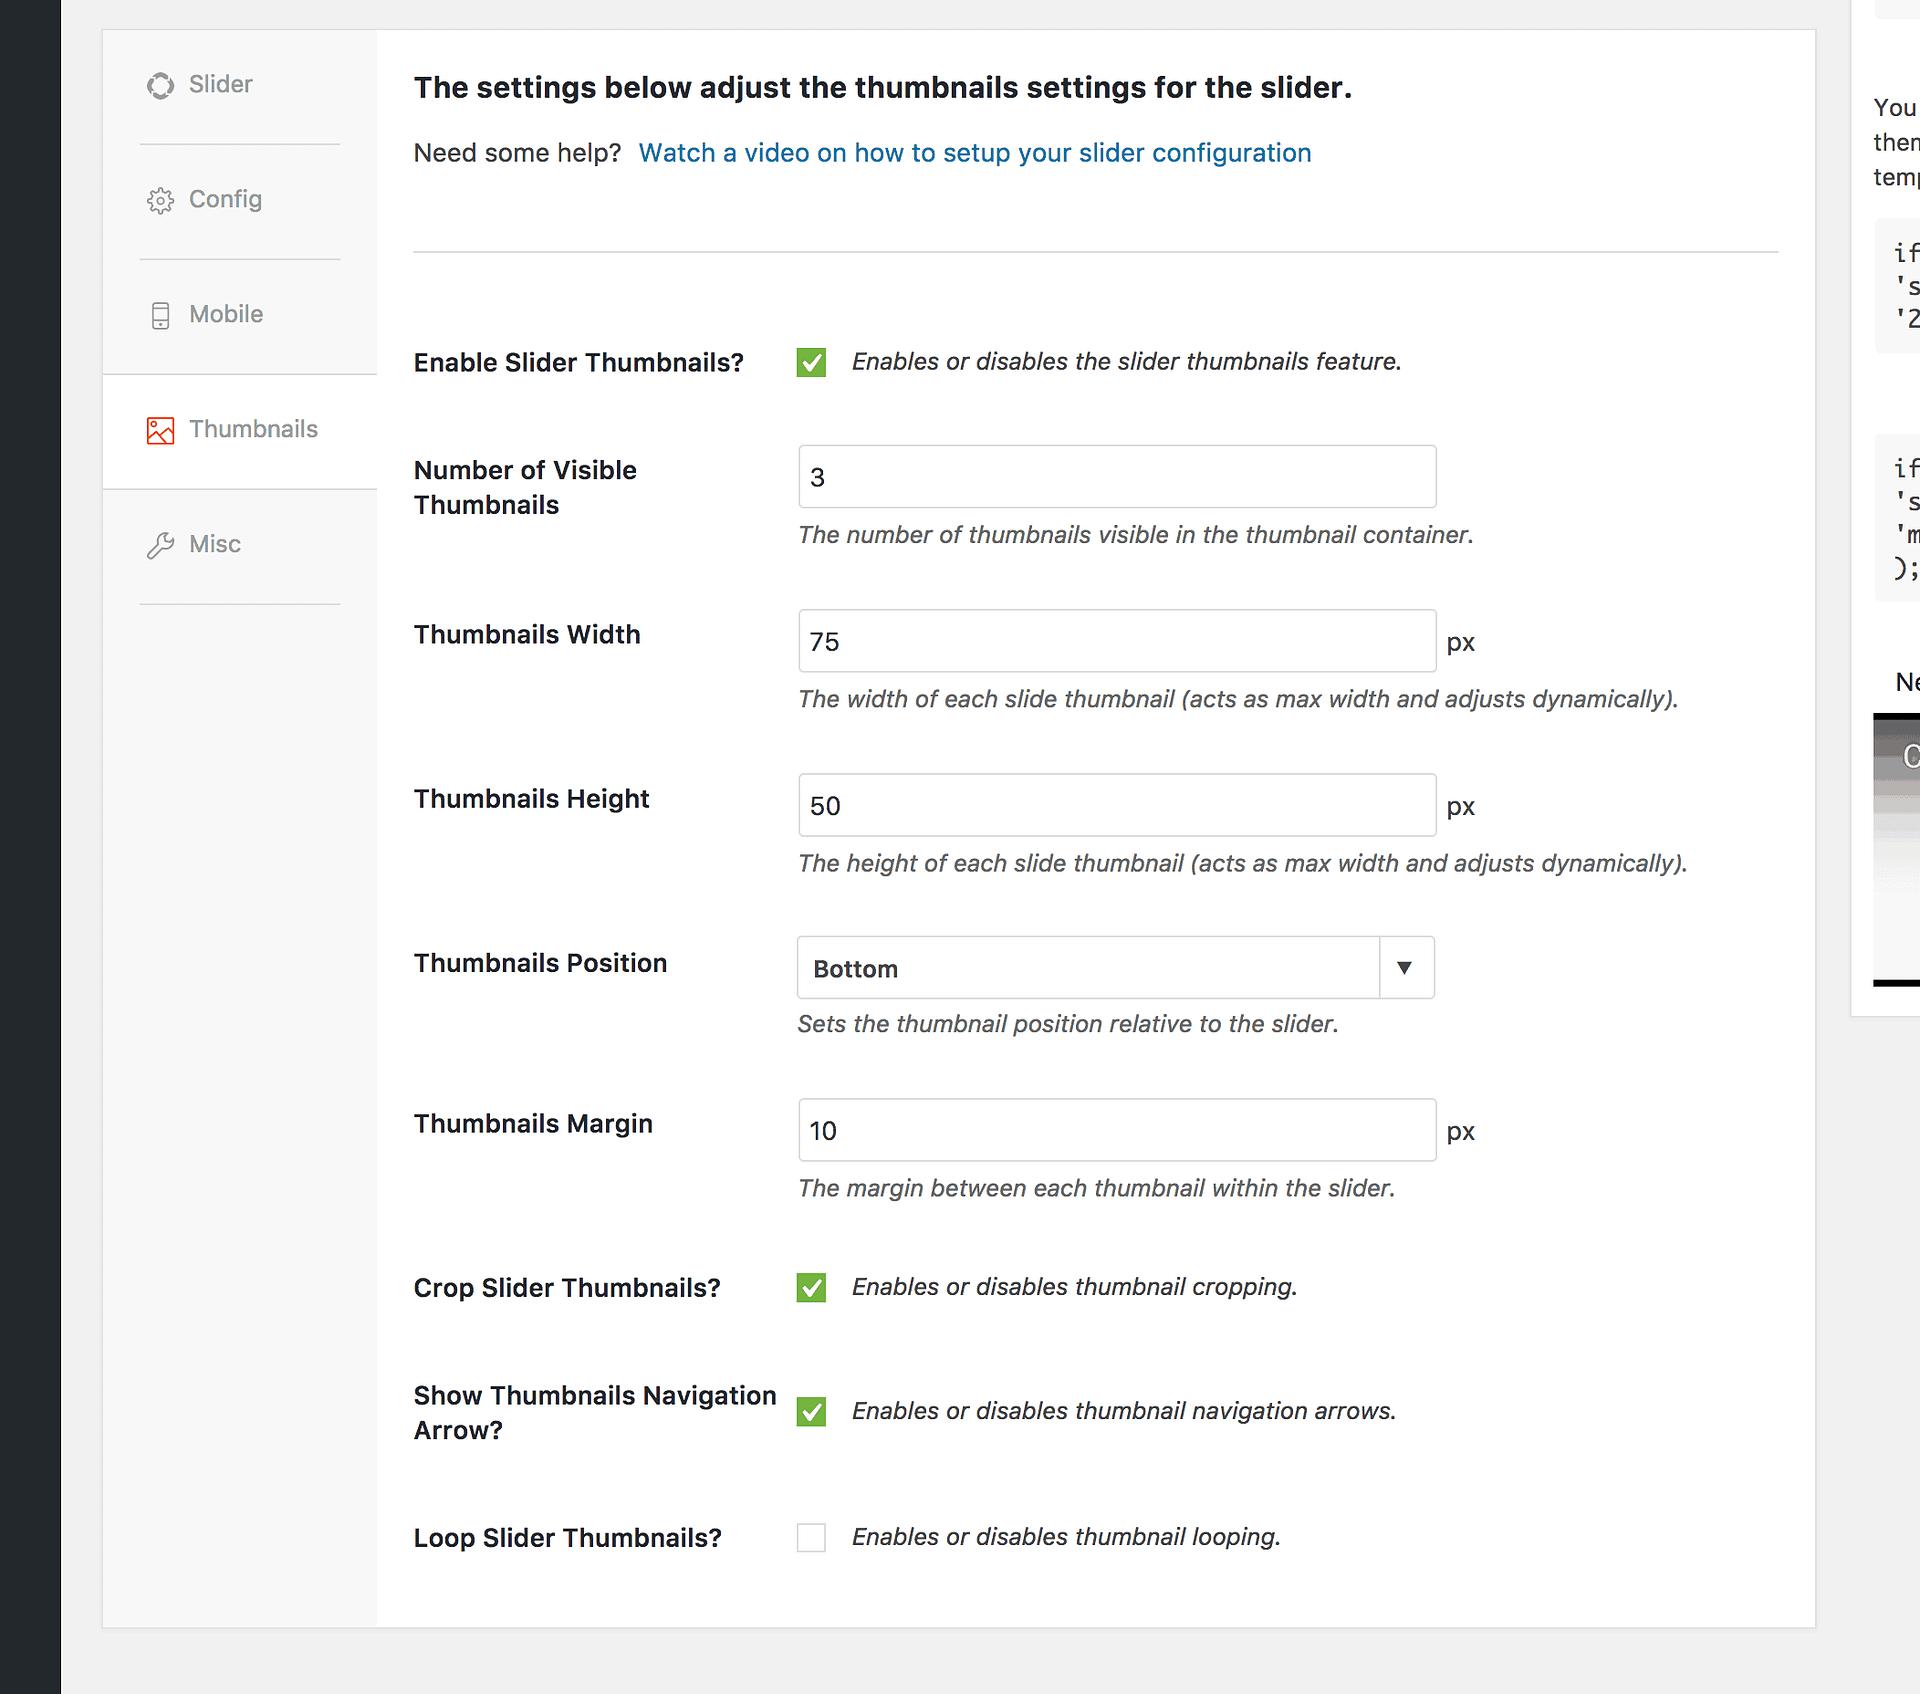Viewport: 1920px width, 1694px height.
Task: Click the Config gear icon
Action: click(160, 200)
